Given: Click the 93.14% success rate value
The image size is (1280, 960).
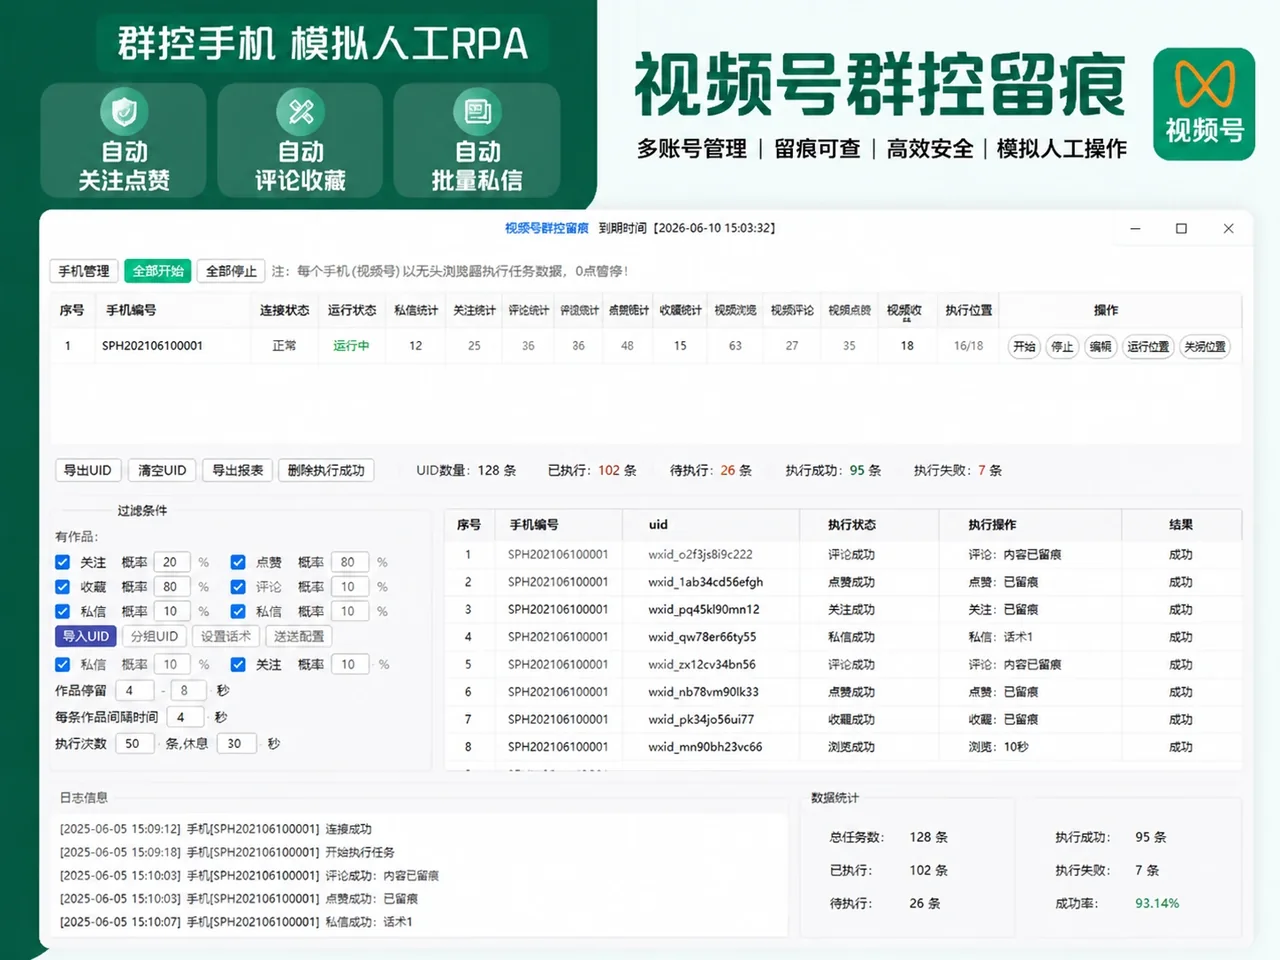Looking at the screenshot, I should pyautogui.click(x=1157, y=903).
